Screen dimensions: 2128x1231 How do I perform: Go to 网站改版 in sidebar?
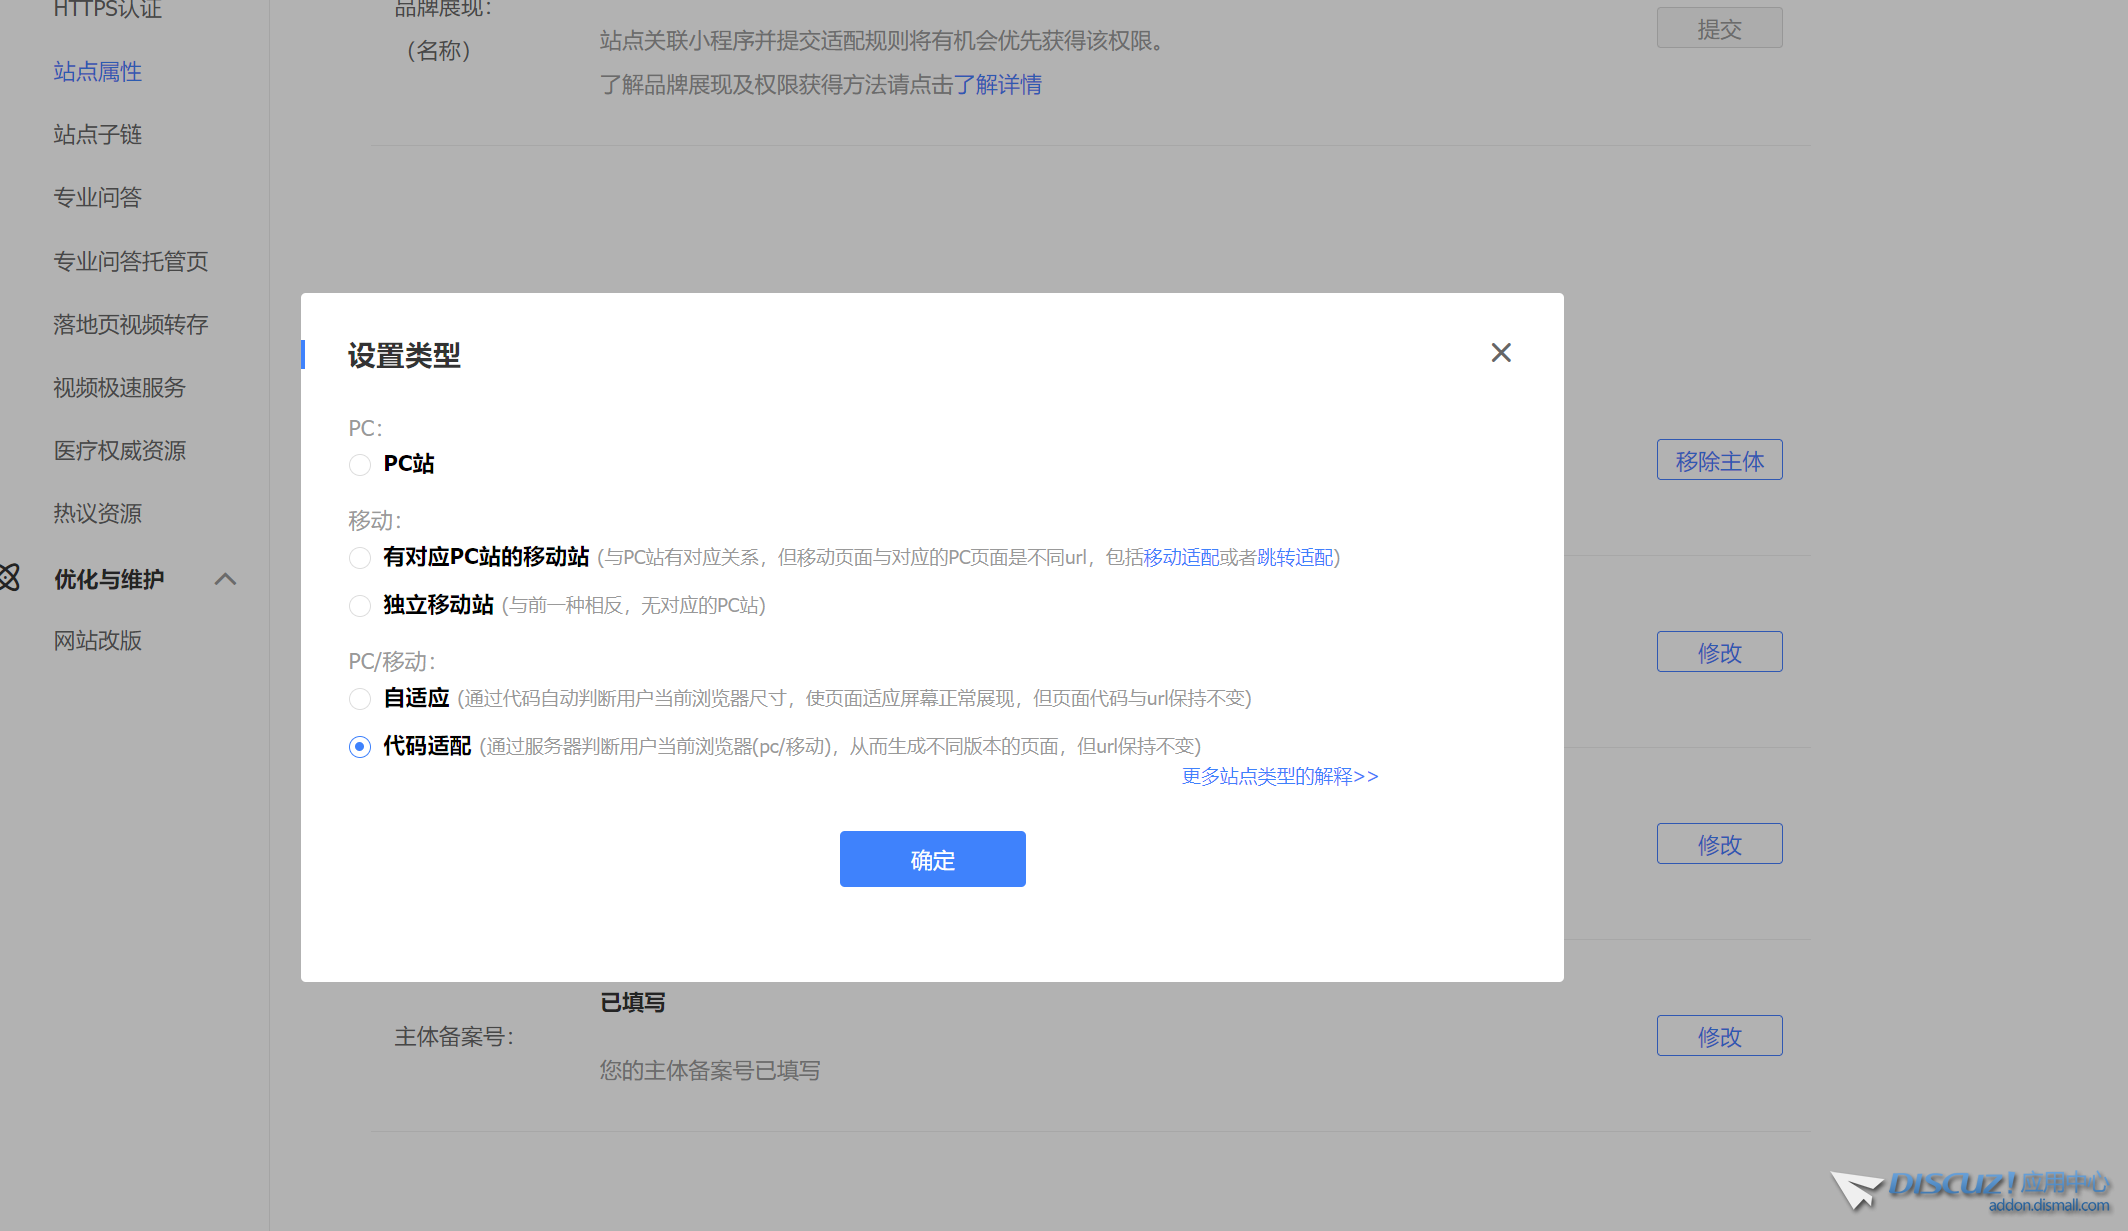point(97,640)
